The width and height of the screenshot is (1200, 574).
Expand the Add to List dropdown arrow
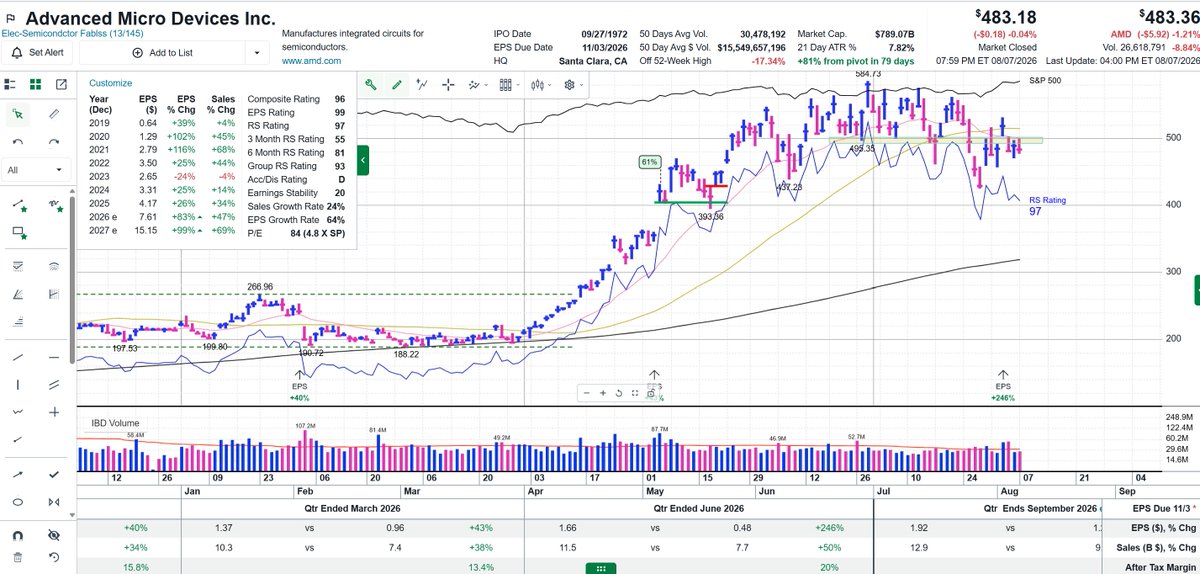pos(257,52)
